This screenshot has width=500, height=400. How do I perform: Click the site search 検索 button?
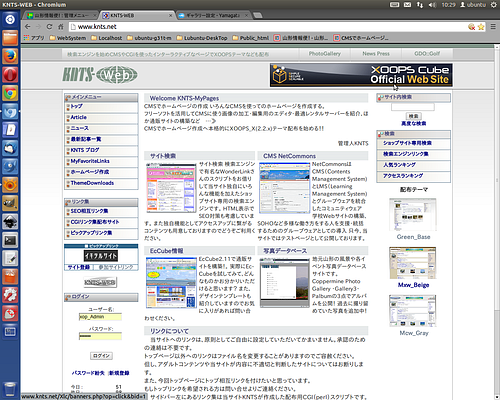pyautogui.click(x=413, y=116)
